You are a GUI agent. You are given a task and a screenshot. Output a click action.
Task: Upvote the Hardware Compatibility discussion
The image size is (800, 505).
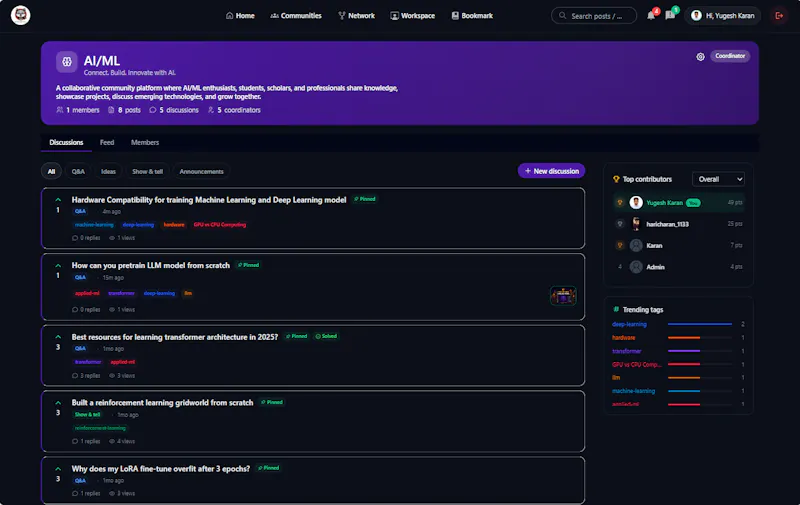(x=58, y=199)
